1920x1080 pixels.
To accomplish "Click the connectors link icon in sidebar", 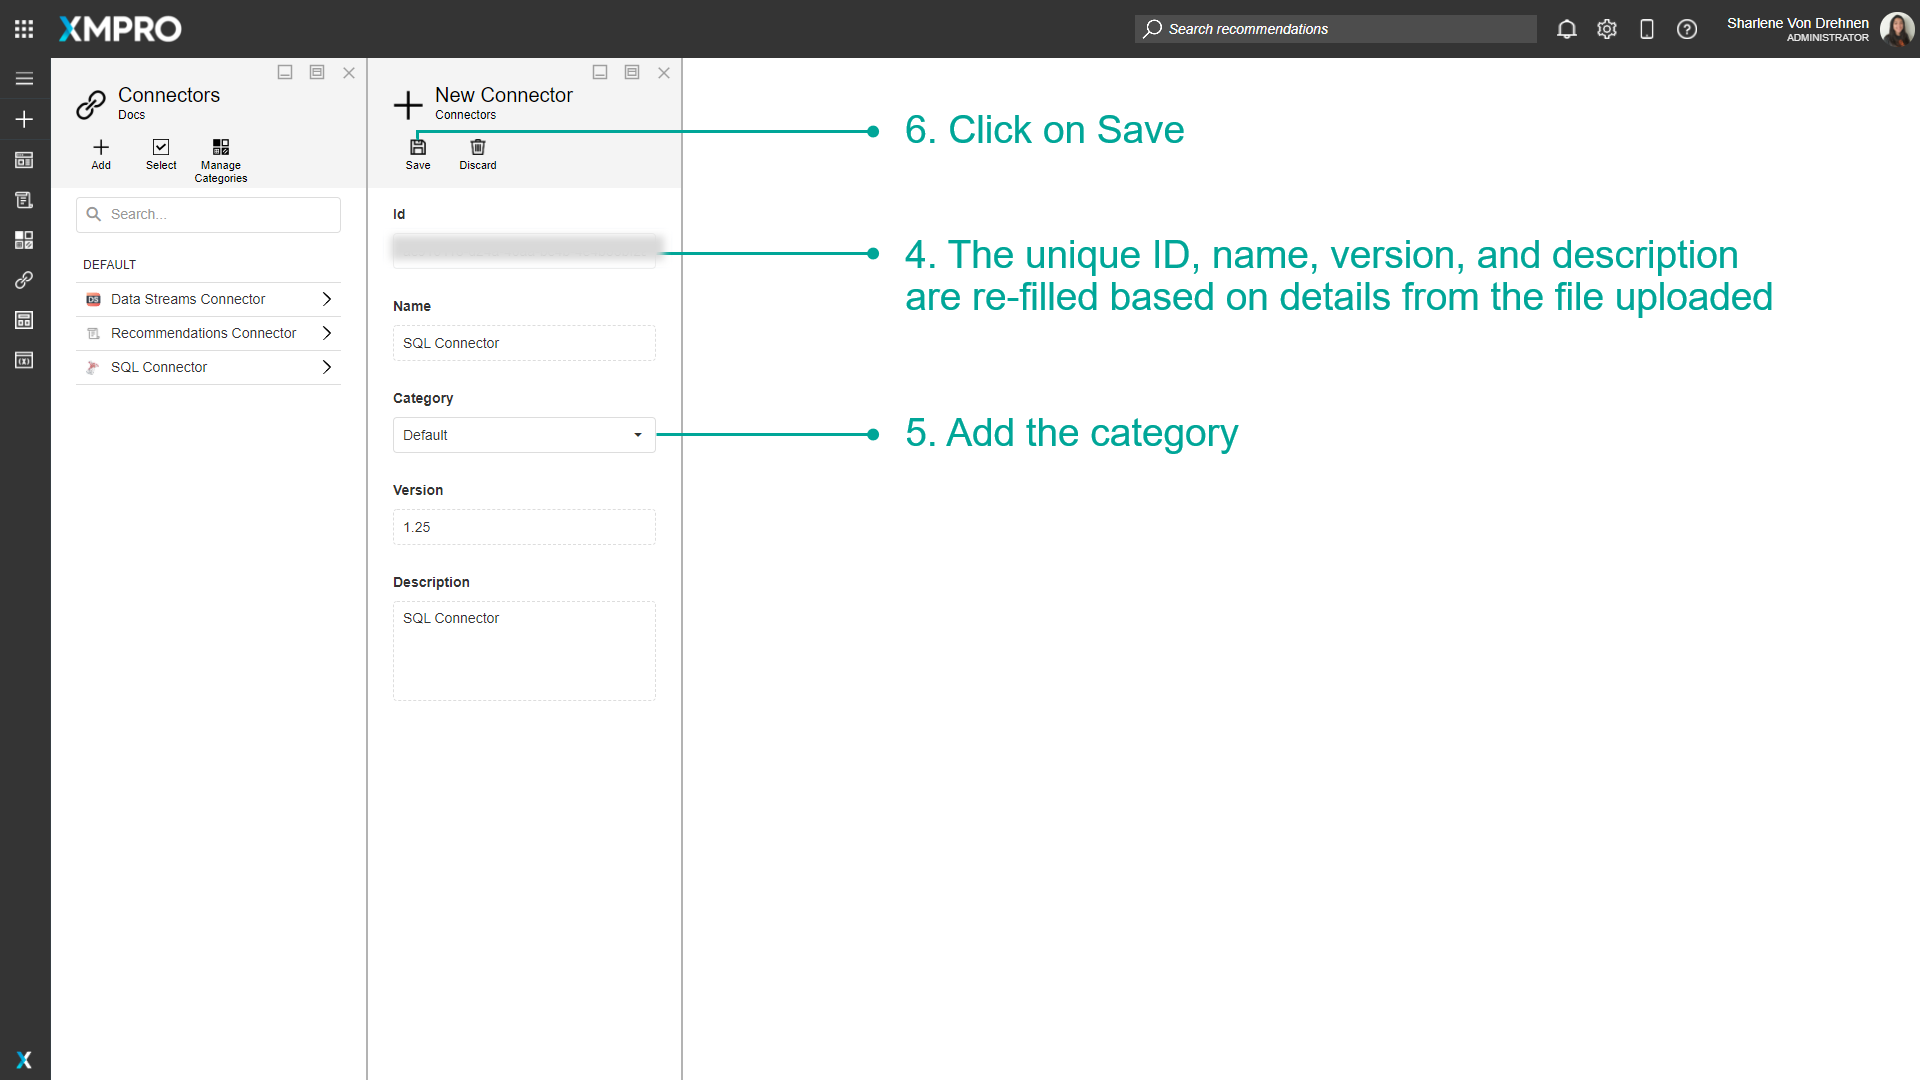I will (x=24, y=280).
